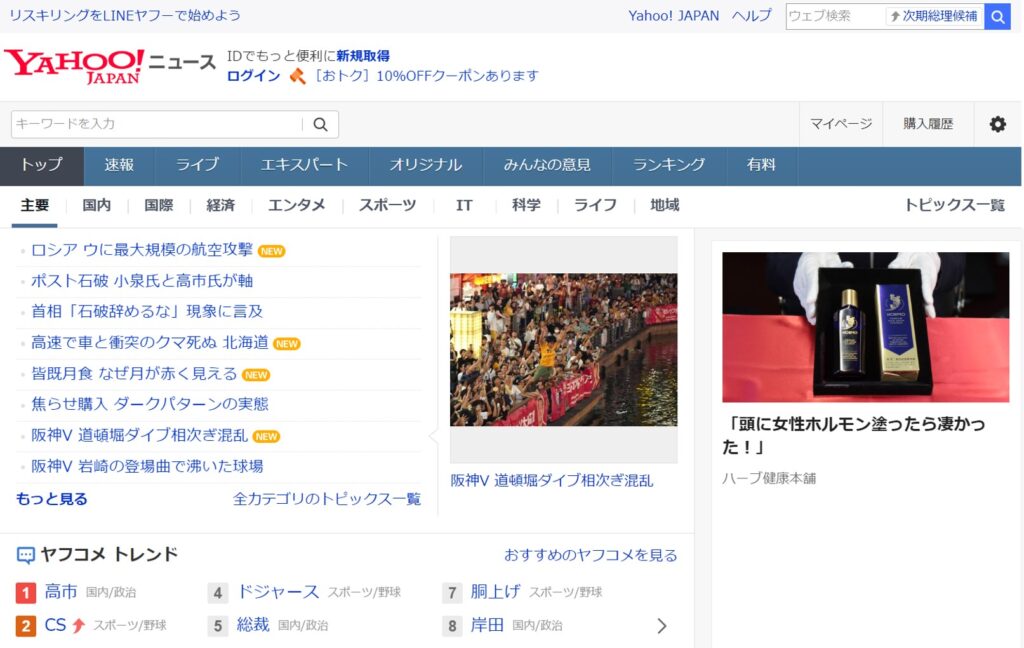1024x648 pixels.
Task: Click the blue web search magnifier button
Action: (997, 16)
